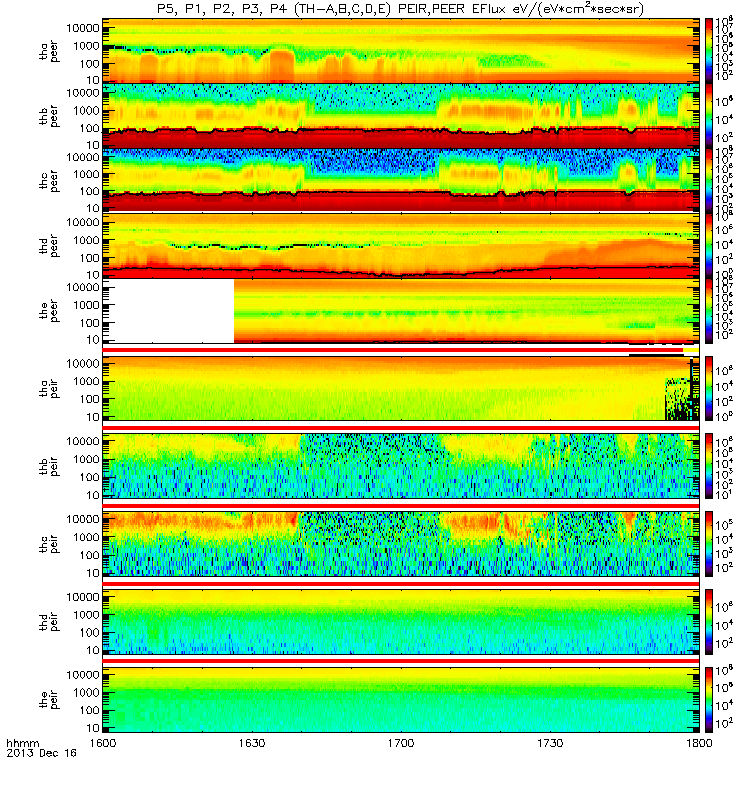Click the 'the peer' axis label
This screenshot has width=750, height=800.
(x=49, y=311)
